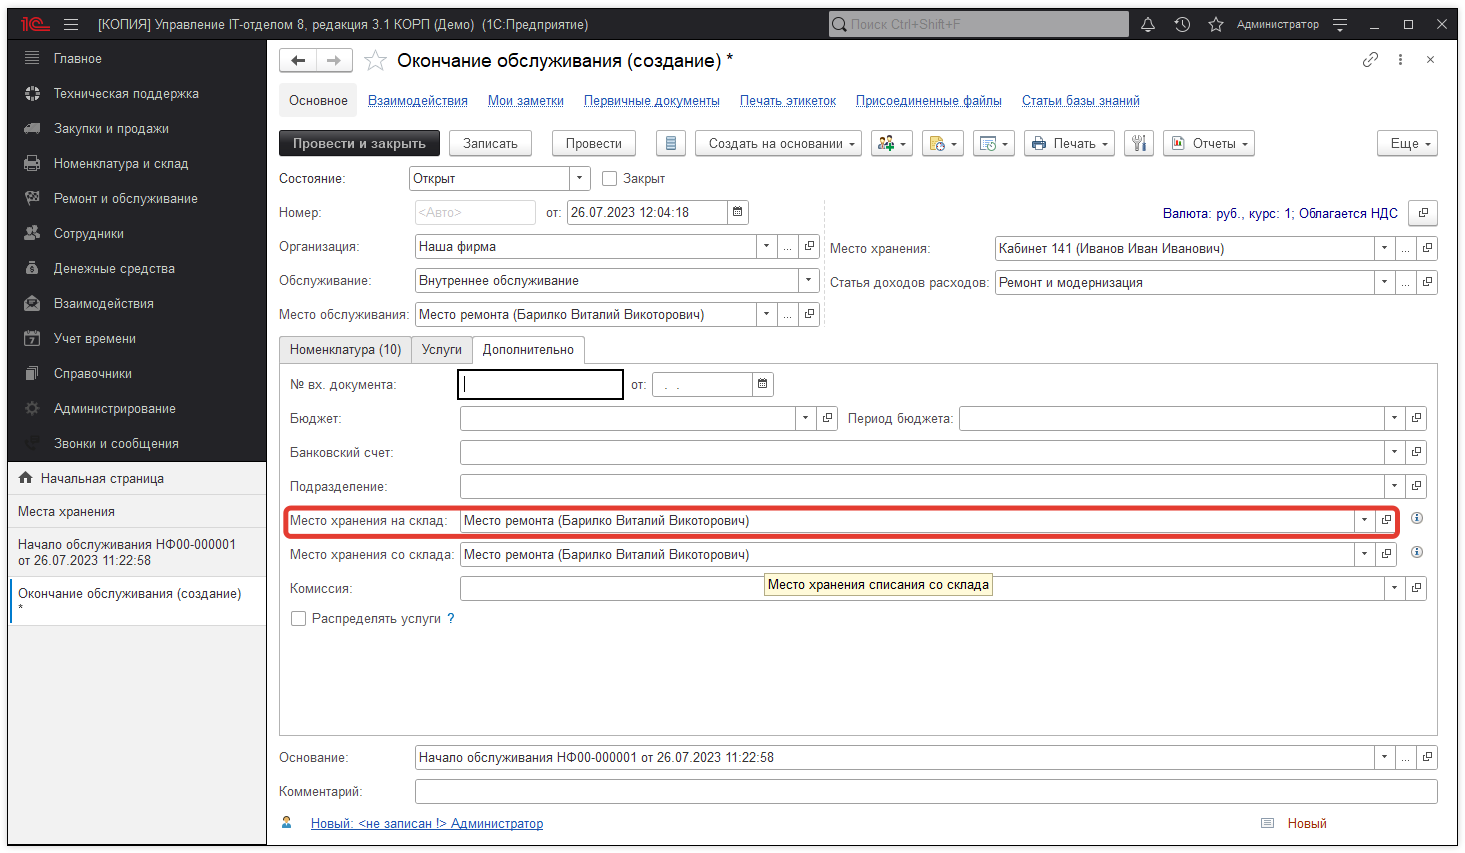This screenshot has width=1465, height=853.
Task: Open the Первичные документы link
Action: tap(651, 101)
